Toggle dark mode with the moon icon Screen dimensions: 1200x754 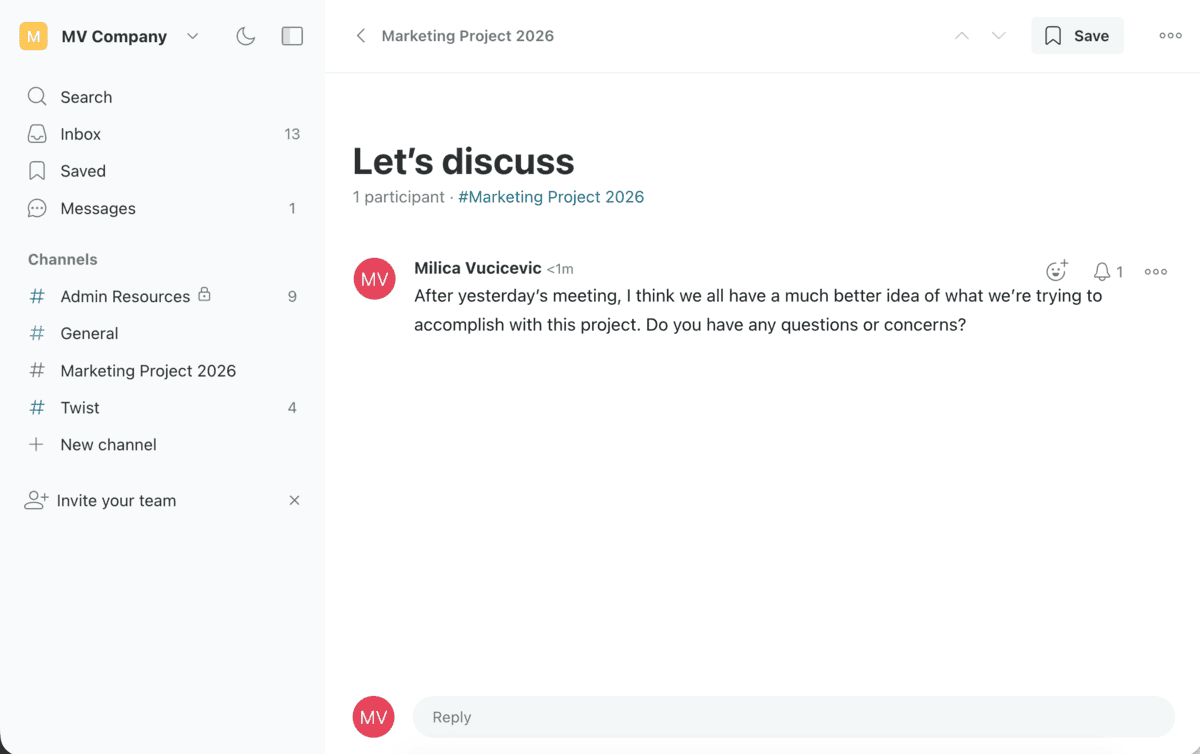[x=246, y=37]
